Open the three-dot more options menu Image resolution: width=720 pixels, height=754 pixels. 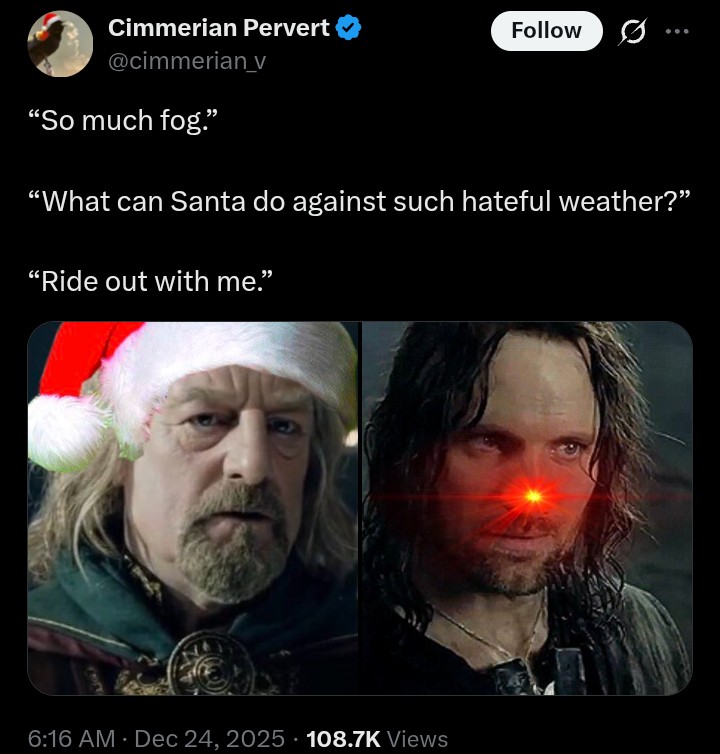pyautogui.click(x=677, y=32)
